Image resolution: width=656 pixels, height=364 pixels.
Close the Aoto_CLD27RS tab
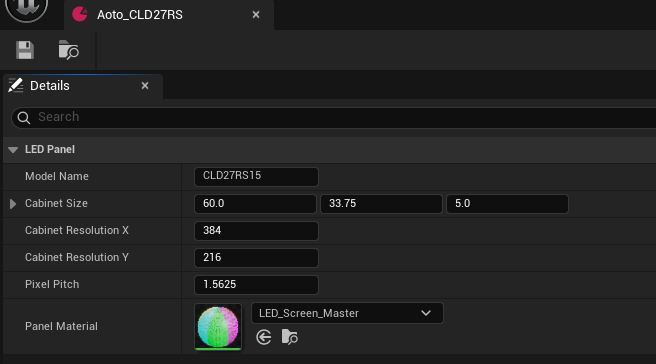pyautogui.click(x=256, y=15)
